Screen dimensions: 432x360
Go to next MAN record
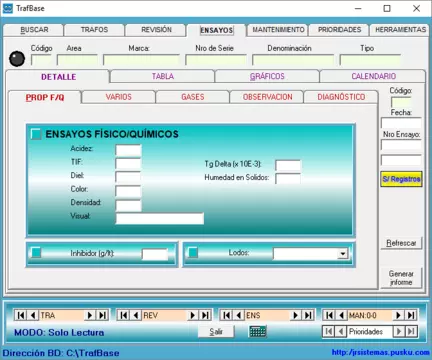coord(398,315)
